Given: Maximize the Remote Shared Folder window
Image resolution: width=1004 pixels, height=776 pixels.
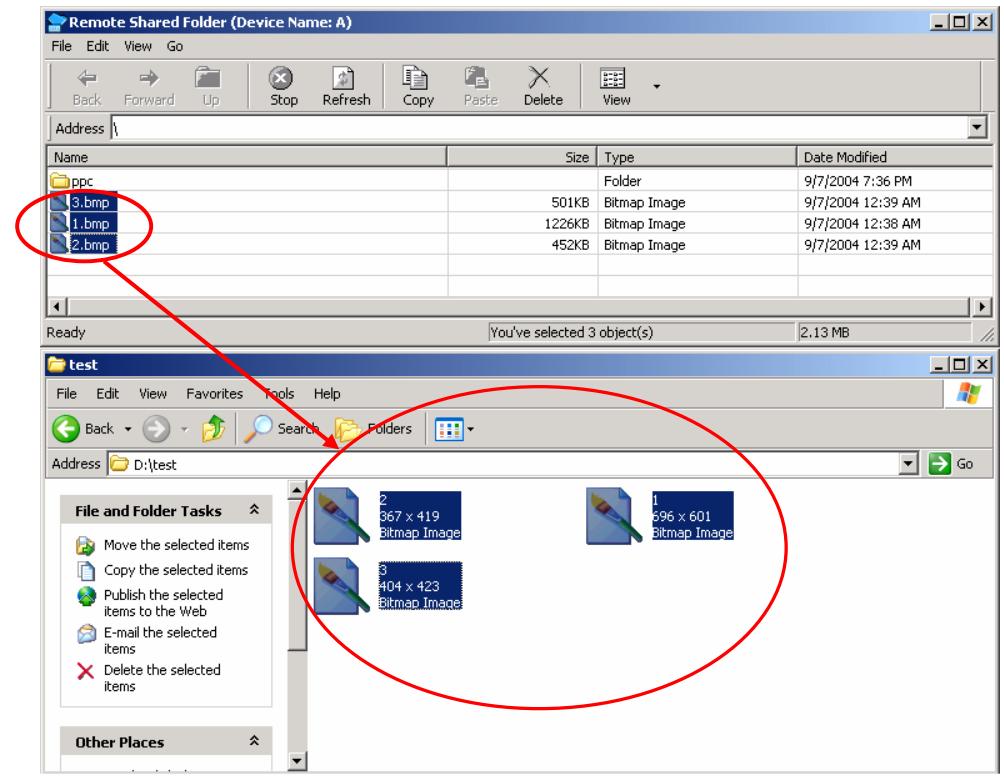Looking at the screenshot, I should [959, 22].
